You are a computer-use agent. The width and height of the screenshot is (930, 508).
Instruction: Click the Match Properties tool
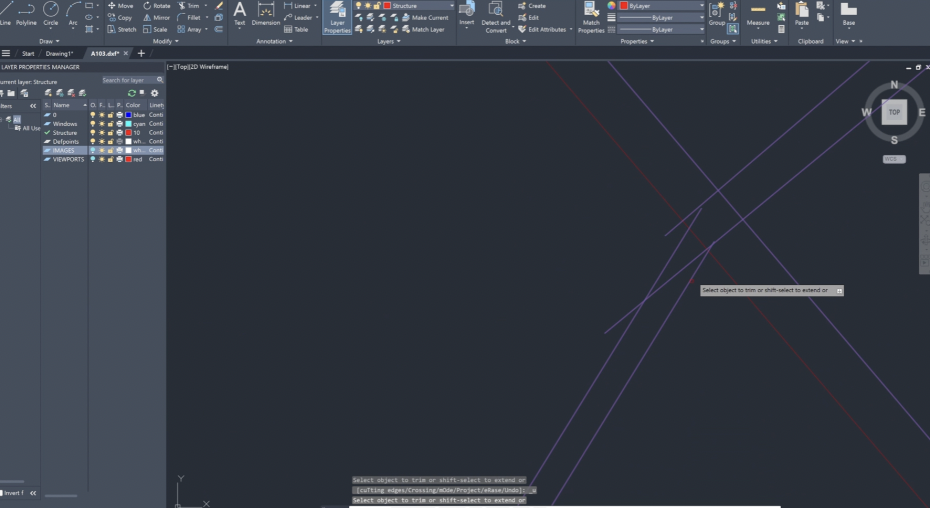[591, 17]
